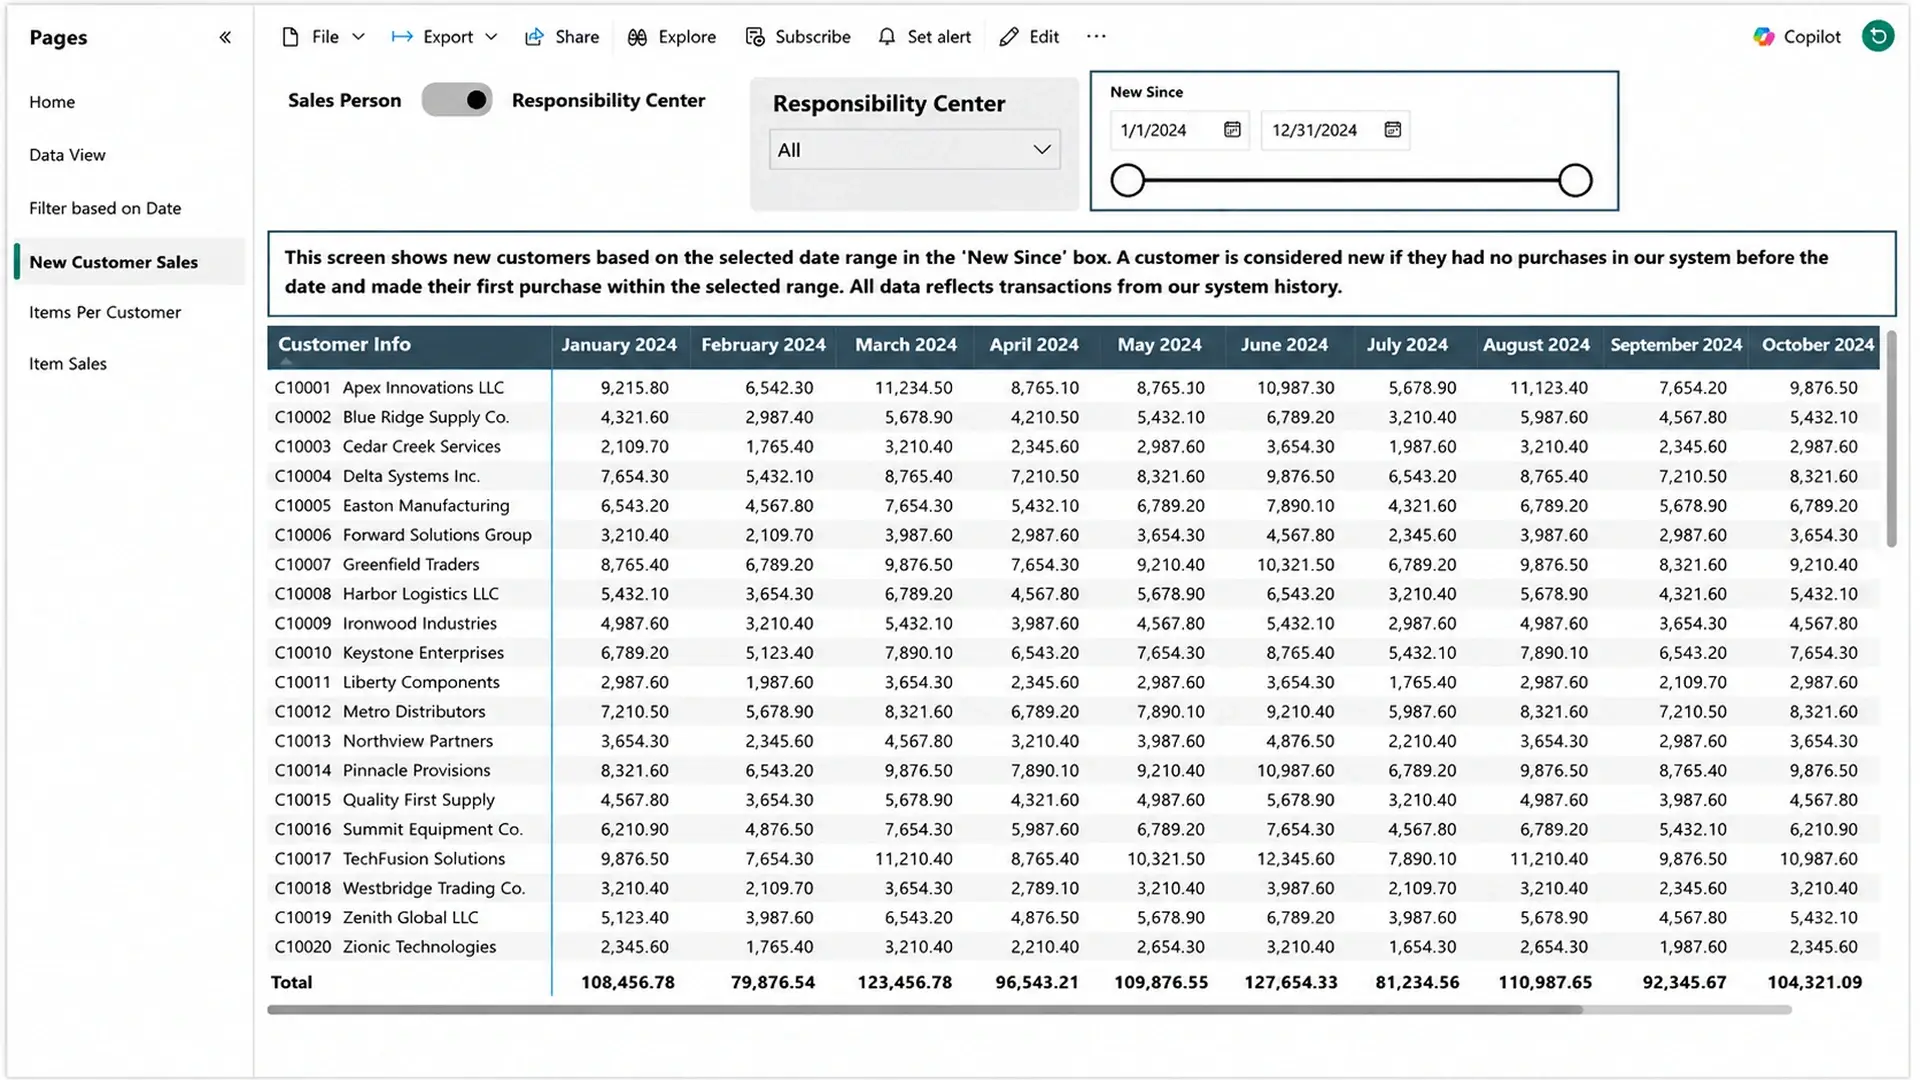Viewport: 1920px width, 1080px height.
Task: Go to Items Per Customer page
Action: pos(105,312)
